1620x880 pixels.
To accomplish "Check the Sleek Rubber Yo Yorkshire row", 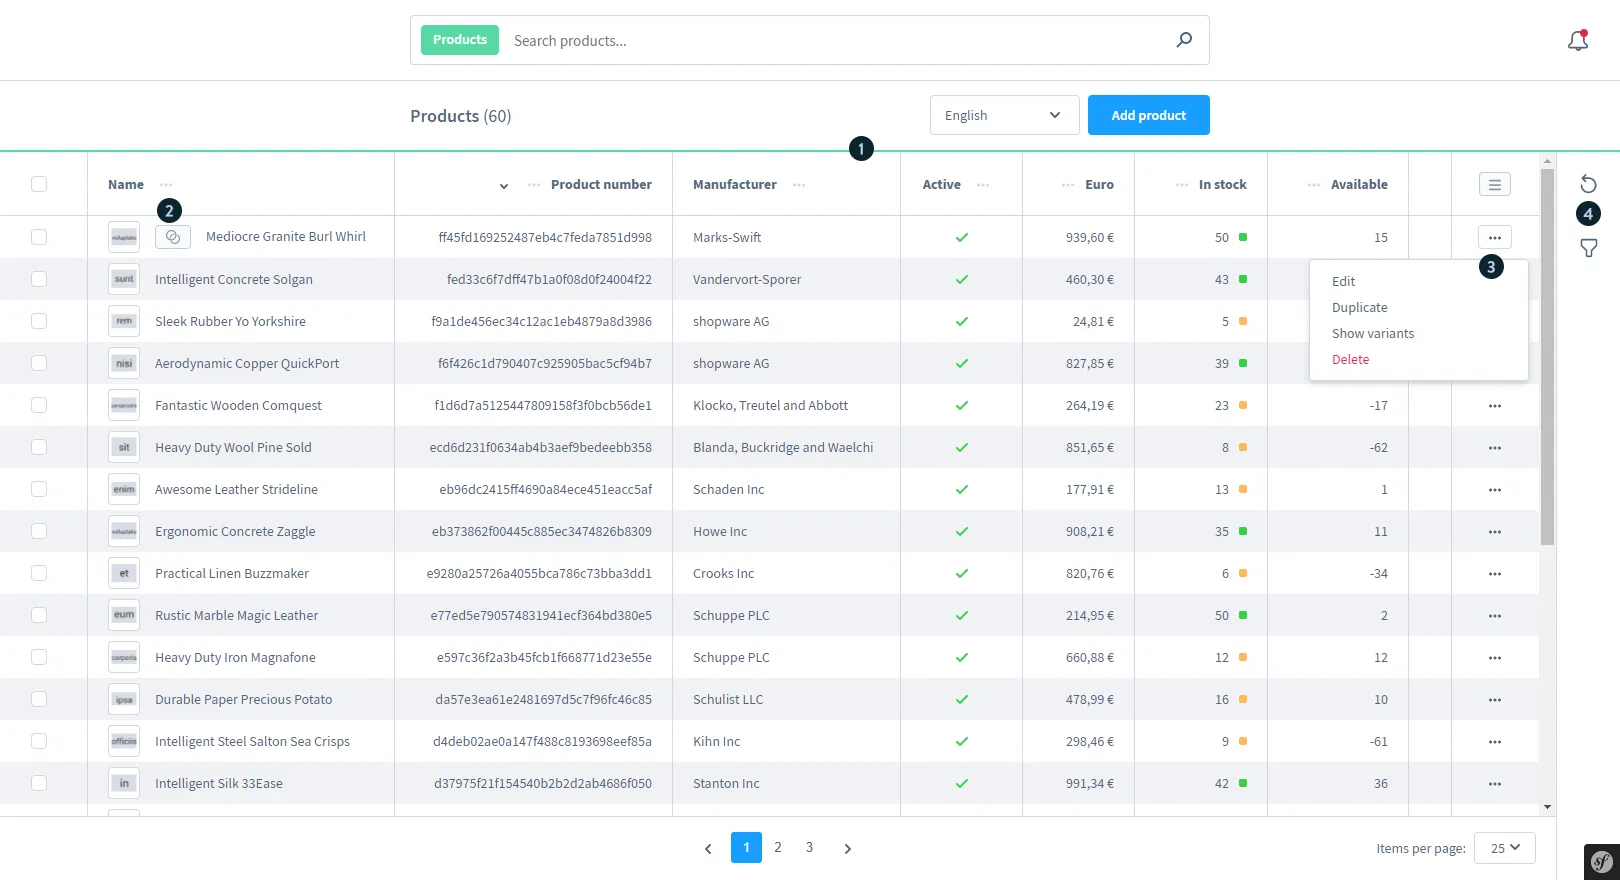I will click(39, 321).
